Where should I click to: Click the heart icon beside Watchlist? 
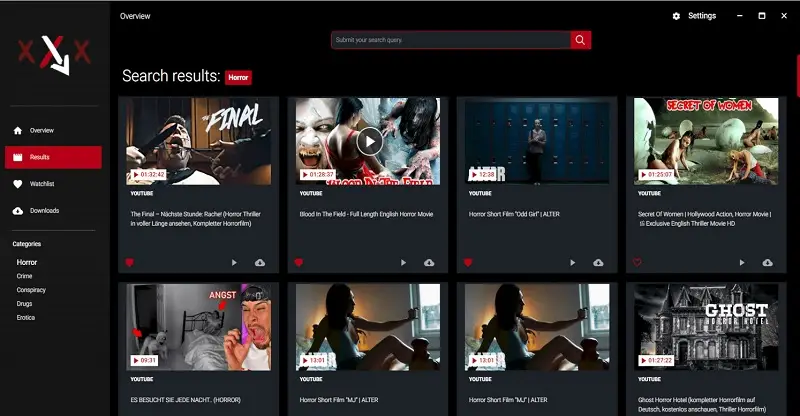tap(18, 184)
